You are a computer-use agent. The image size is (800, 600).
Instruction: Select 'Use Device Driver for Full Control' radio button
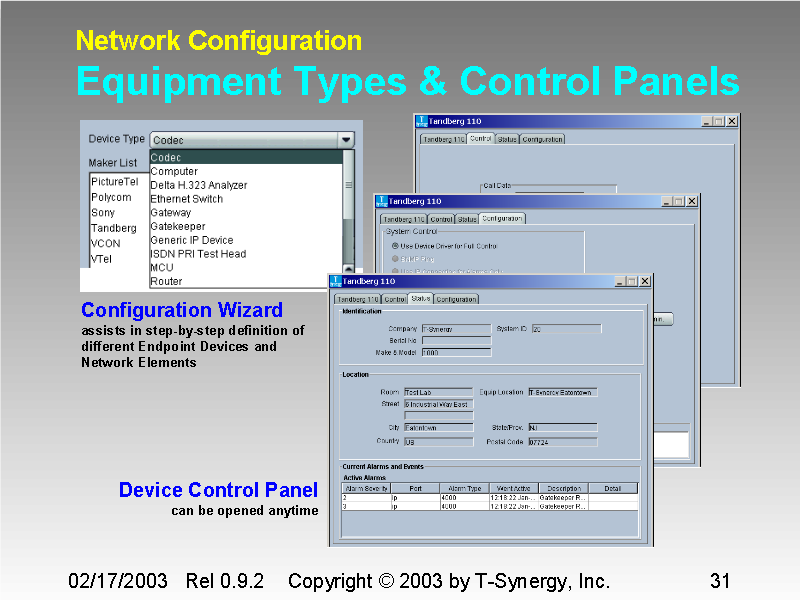(x=395, y=245)
